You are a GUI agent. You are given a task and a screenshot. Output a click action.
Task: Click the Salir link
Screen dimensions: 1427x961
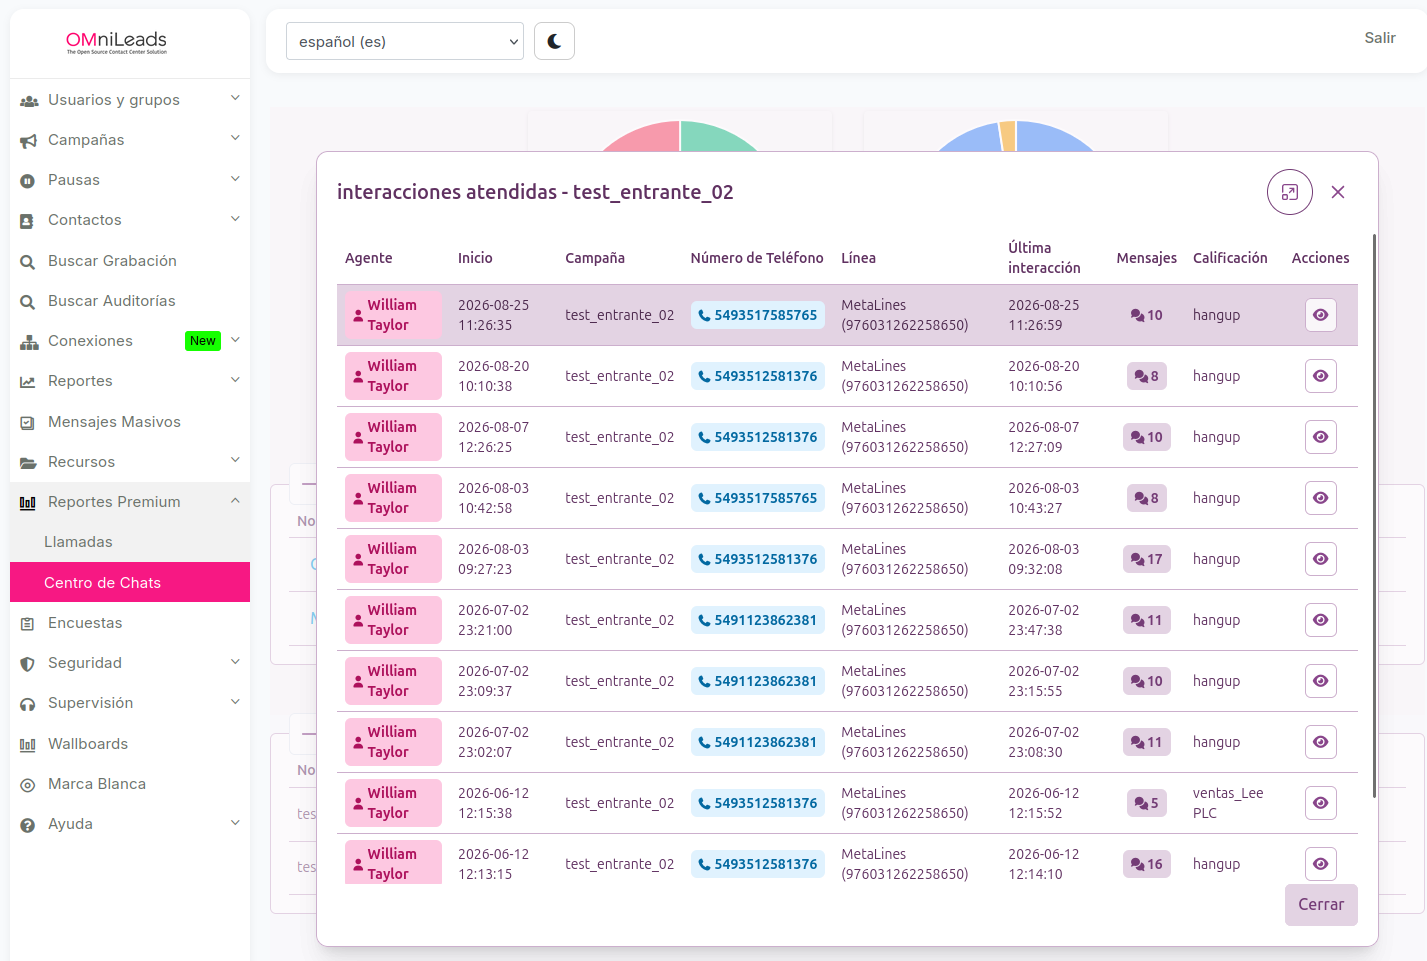click(1380, 38)
